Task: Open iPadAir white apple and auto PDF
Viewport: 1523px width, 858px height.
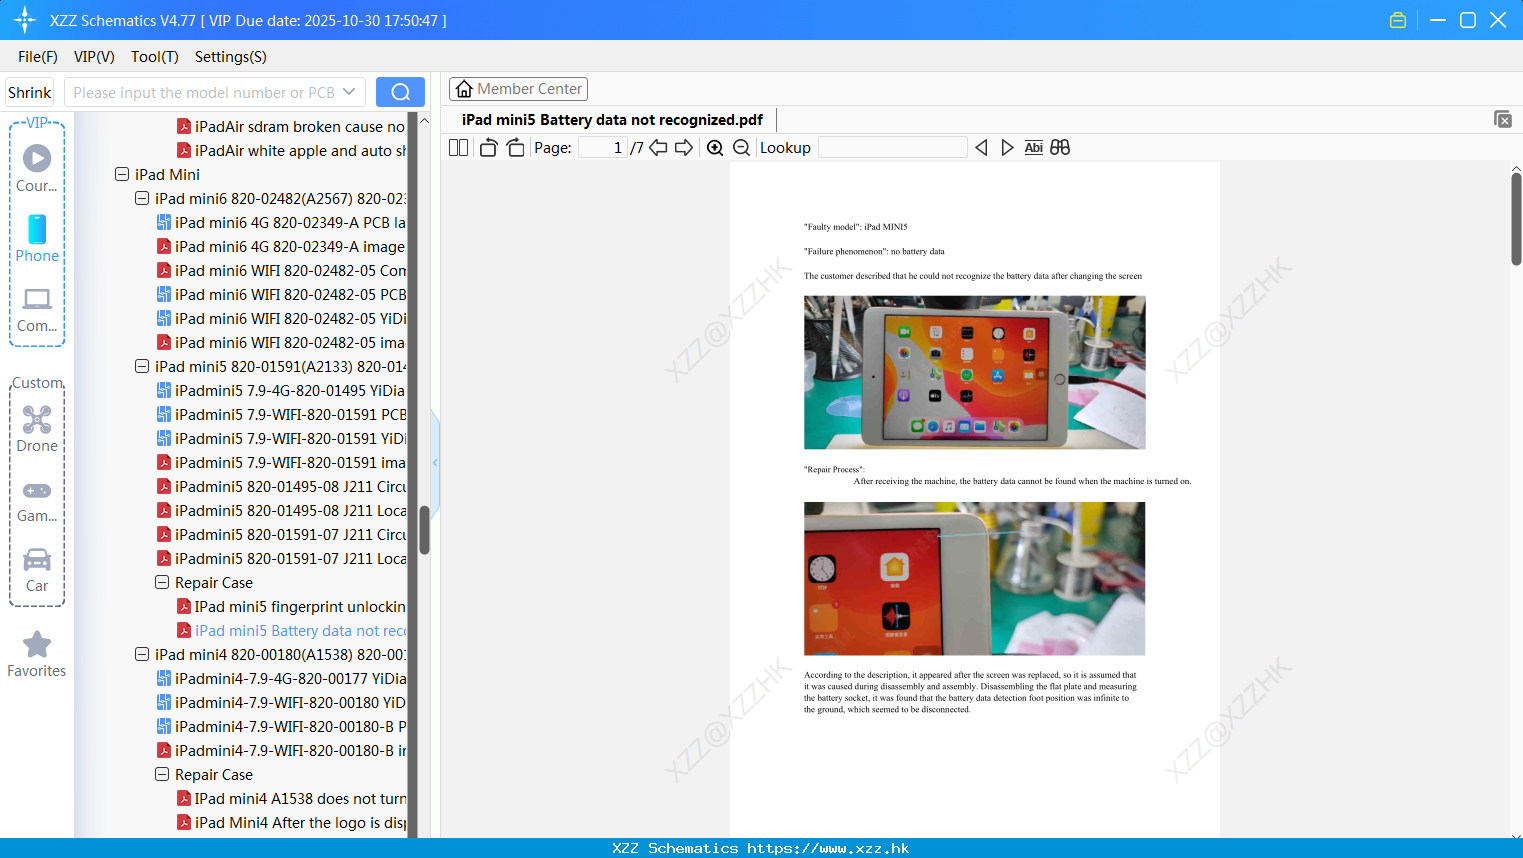Action: pyautogui.click(x=291, y=150)
